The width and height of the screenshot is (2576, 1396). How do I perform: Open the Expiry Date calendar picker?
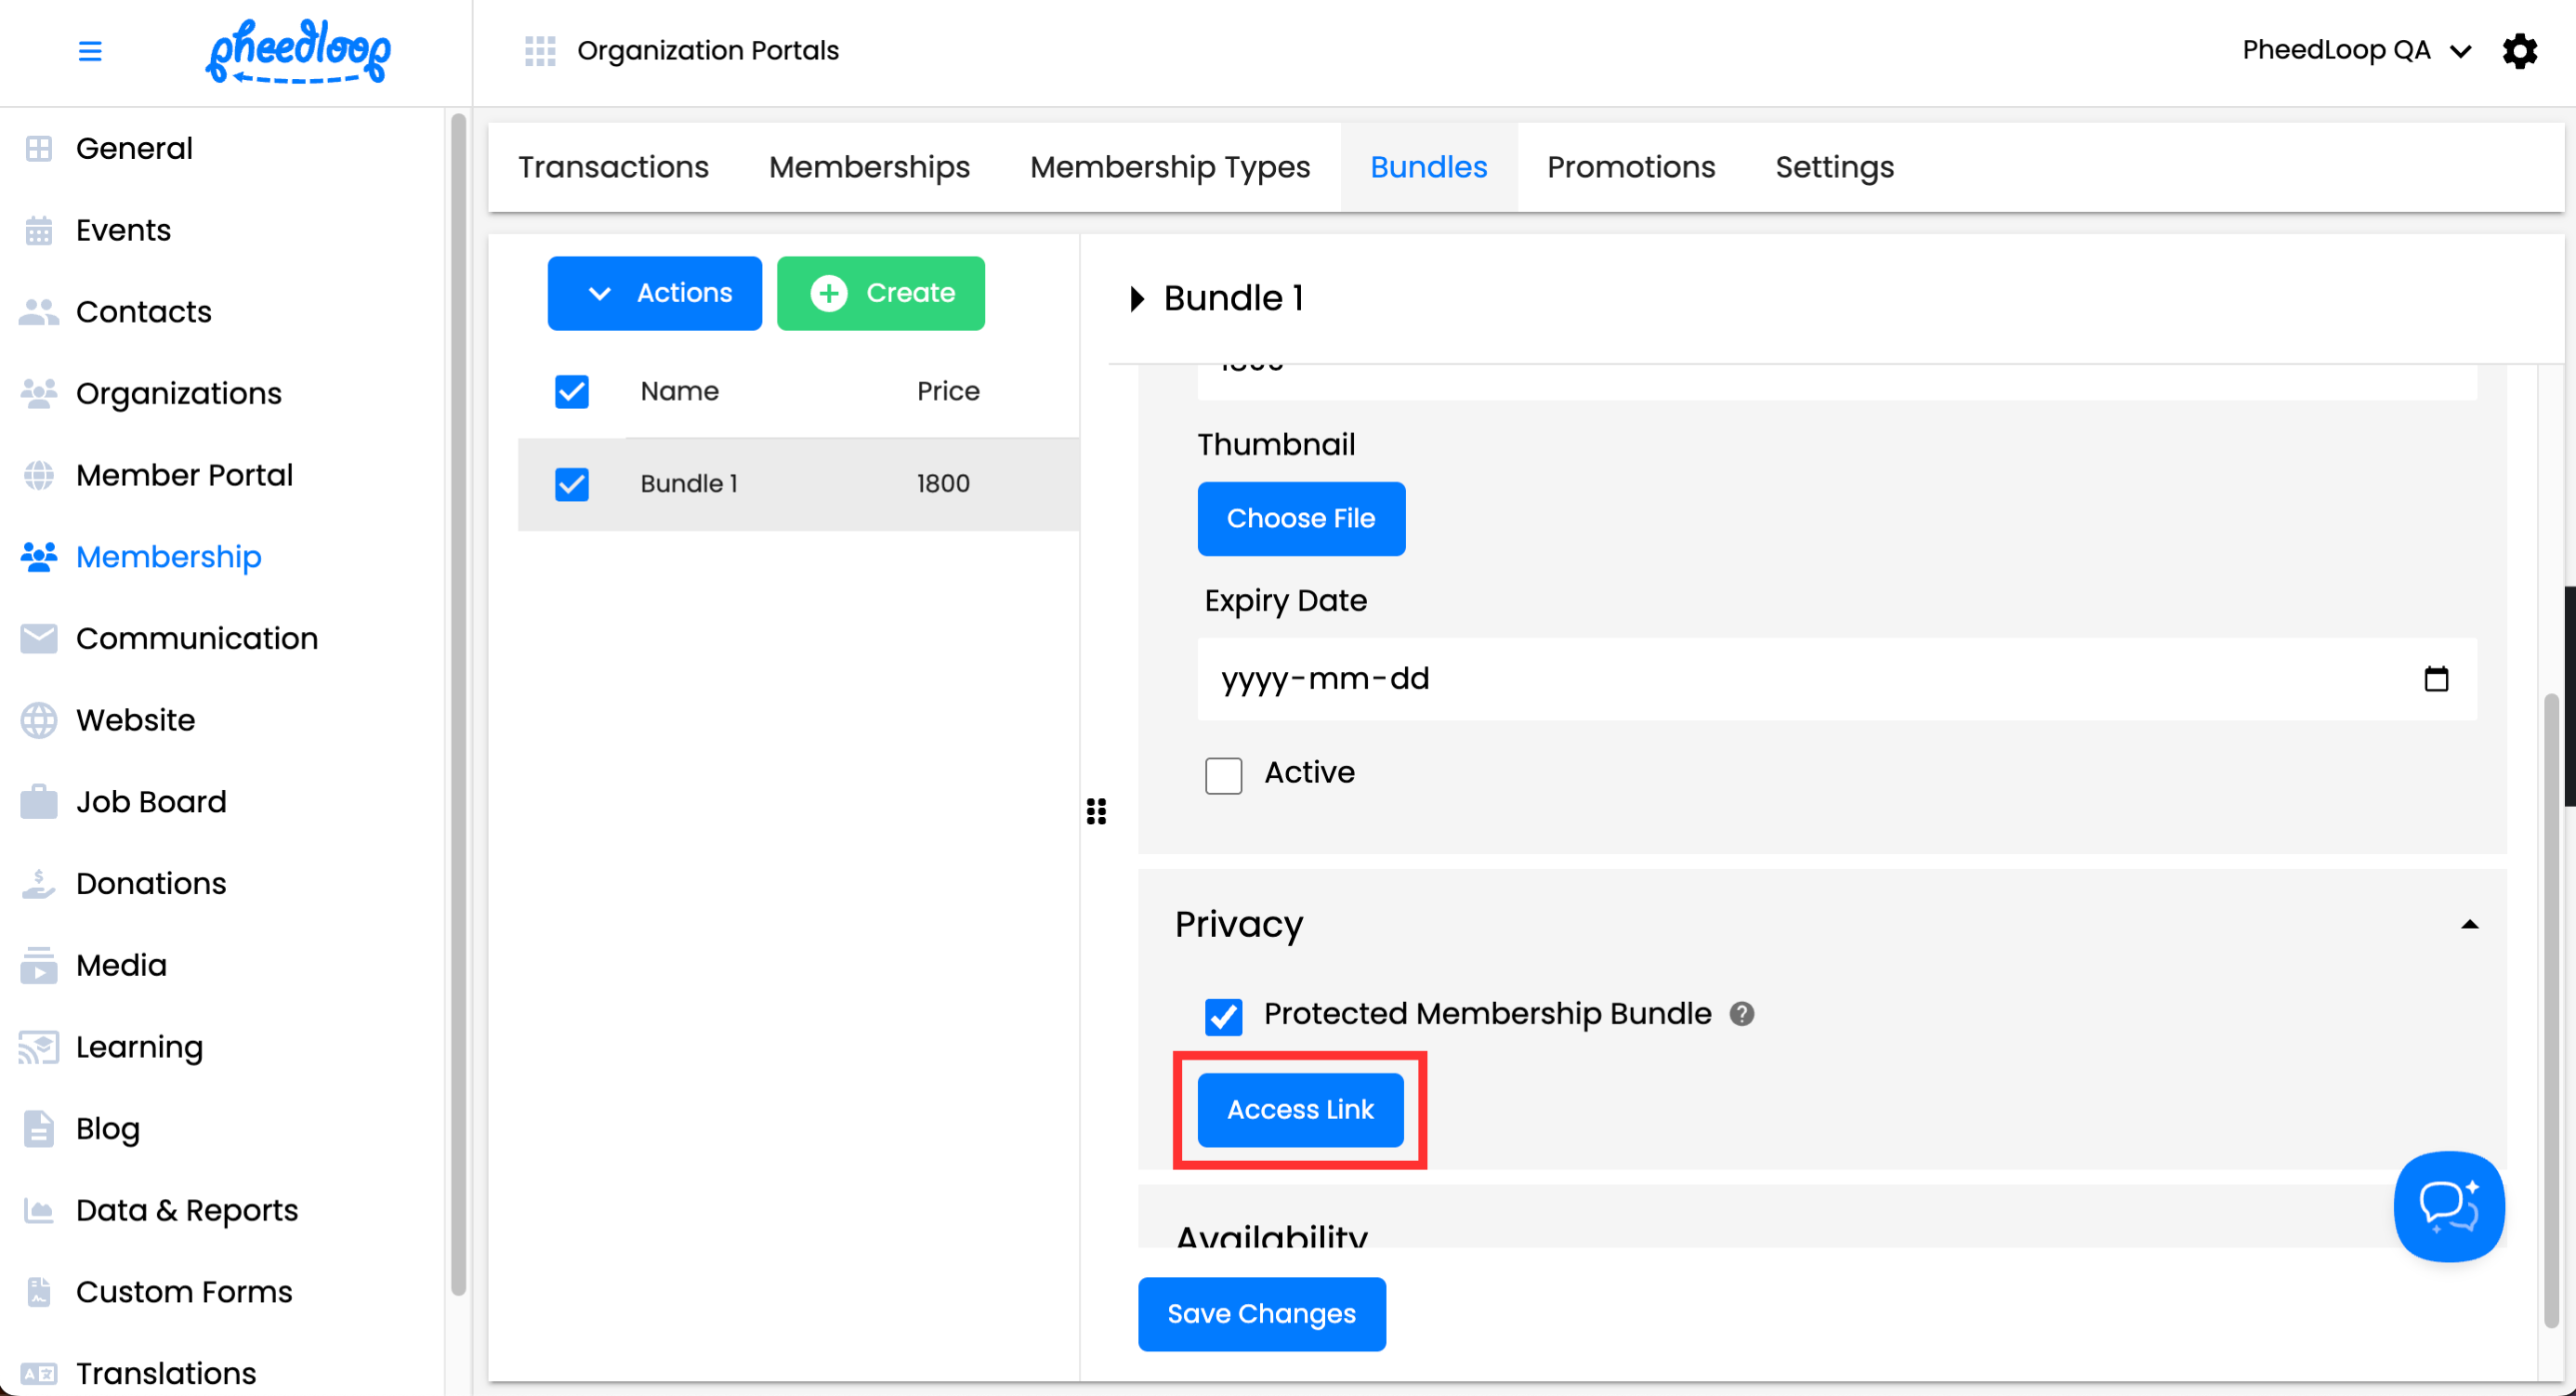(2436, 679)
